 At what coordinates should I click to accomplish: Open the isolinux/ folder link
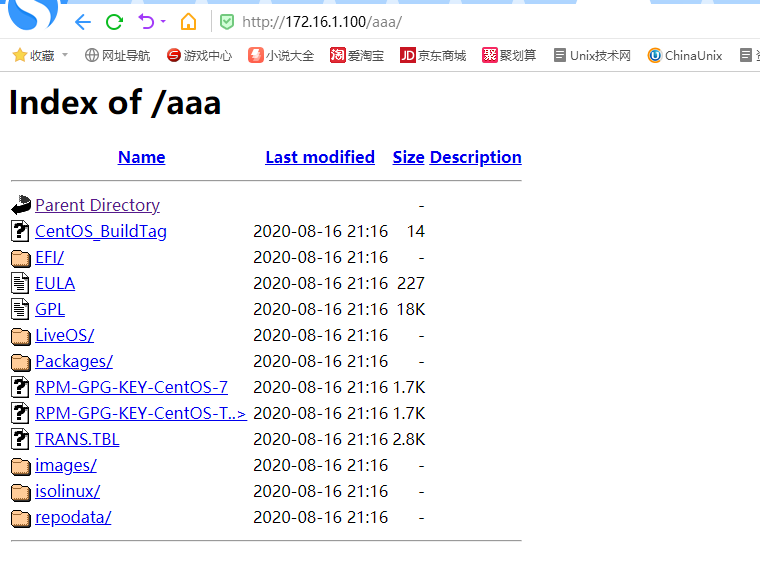pyautogui.click(x=67, y=491)
